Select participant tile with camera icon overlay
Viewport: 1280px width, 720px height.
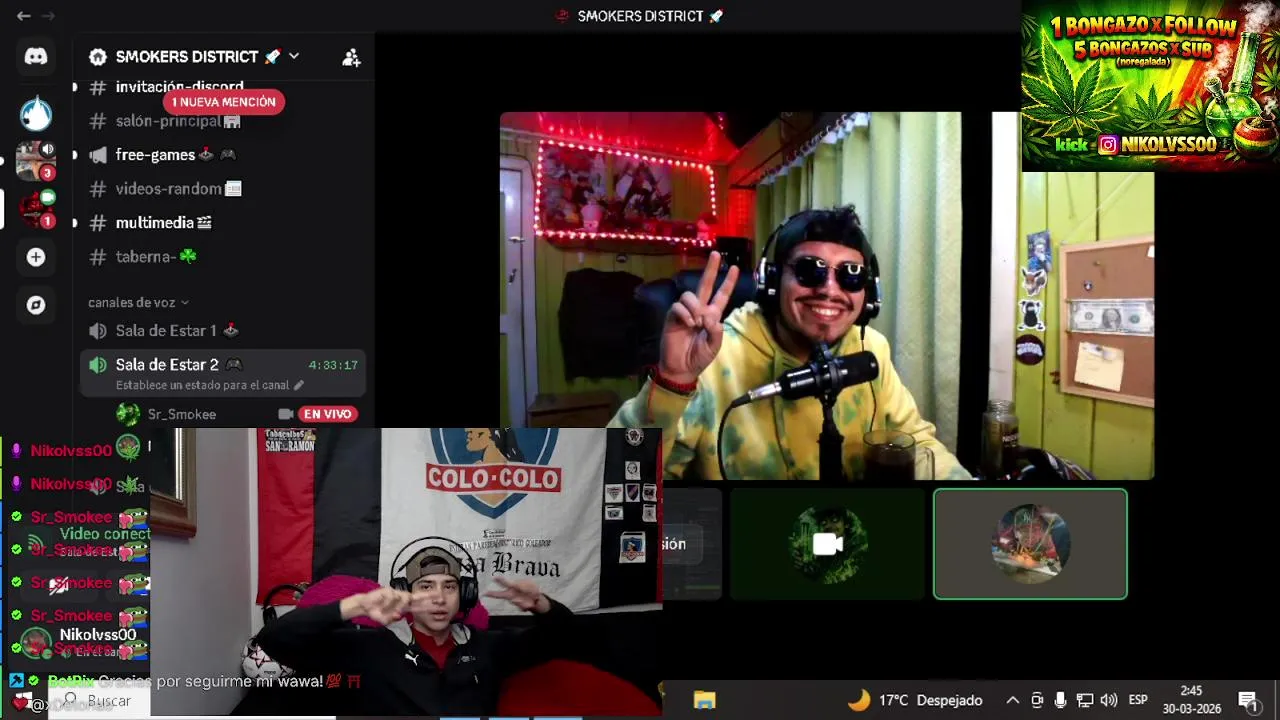point(827,544)
